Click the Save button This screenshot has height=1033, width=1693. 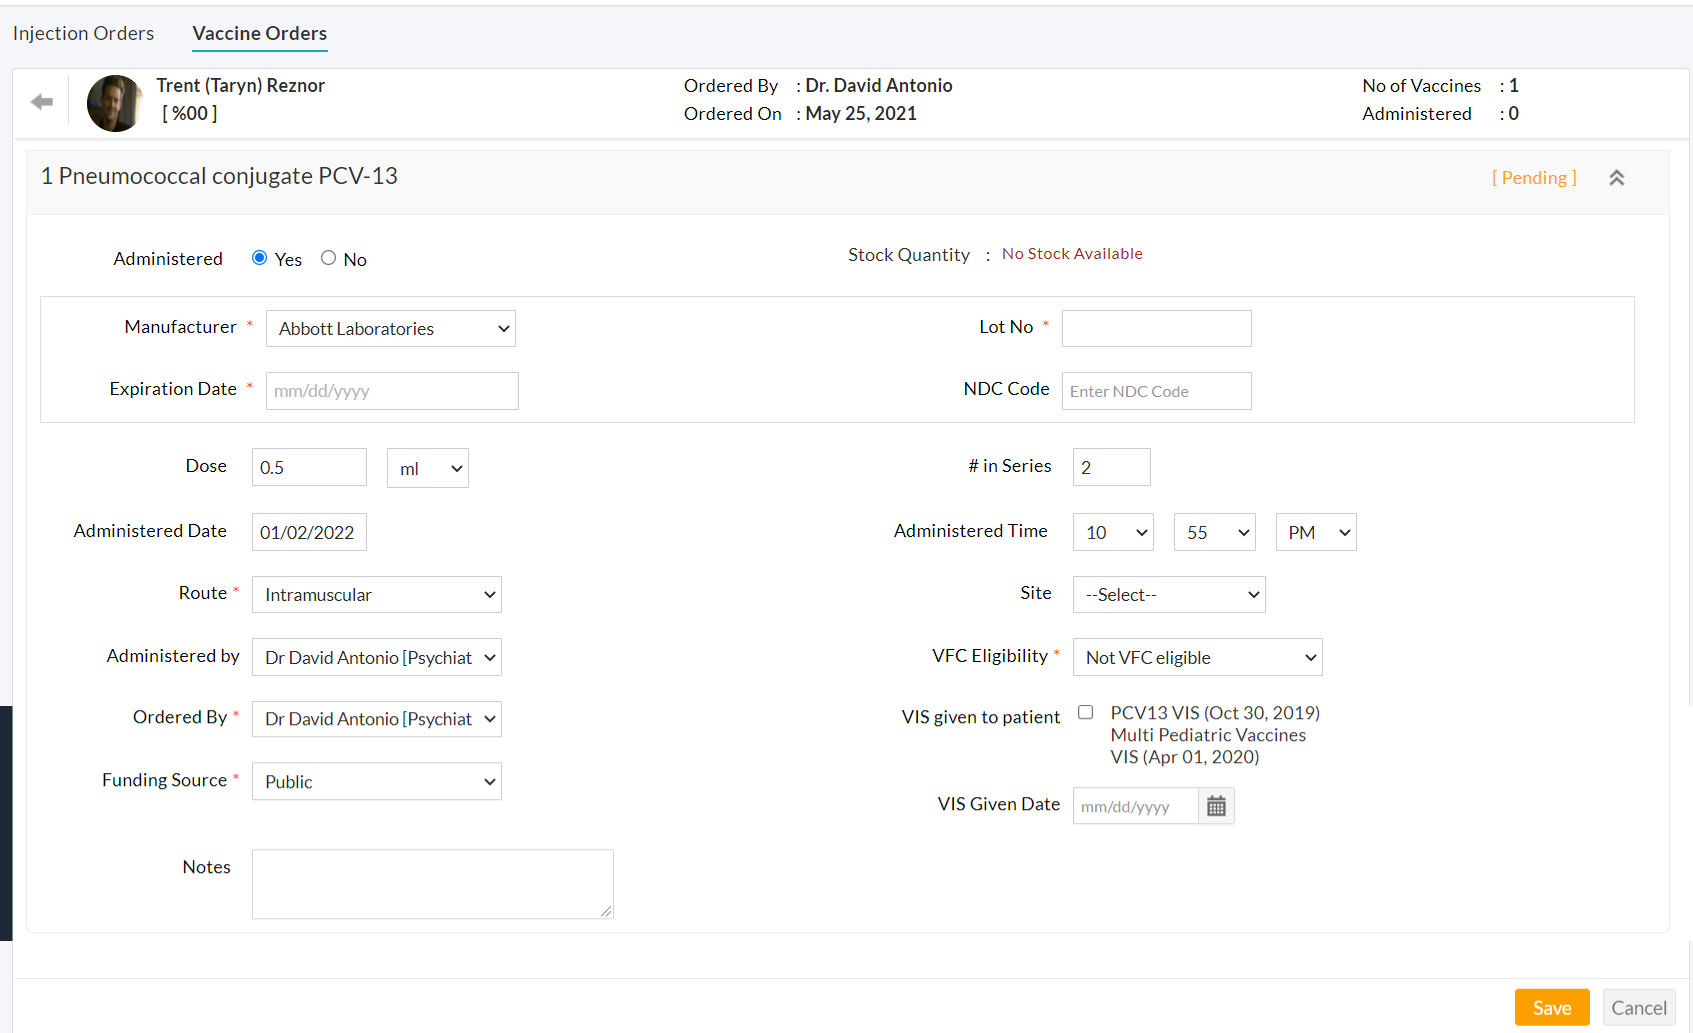1551,1008
